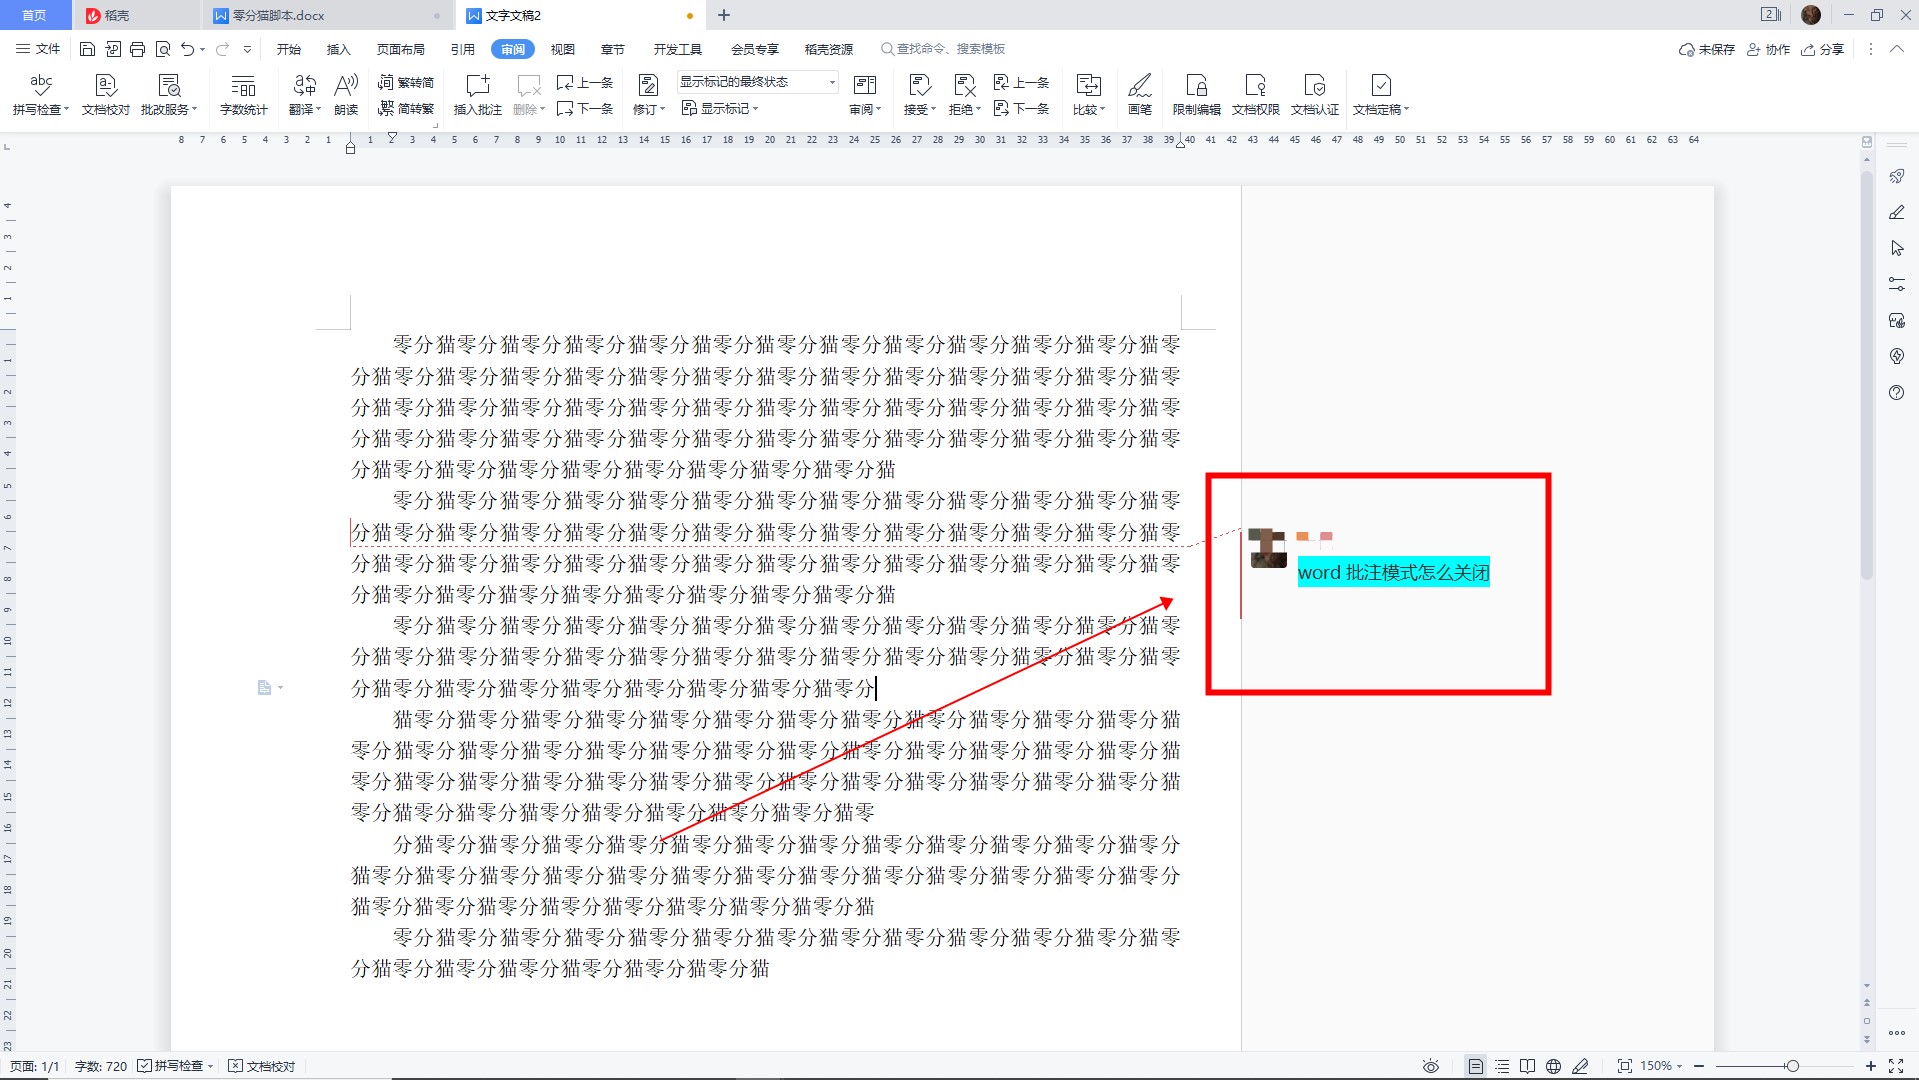This screenshot has height=1080, width=1919.
Task: Toggle writing mode pen icon in status bar
Action: click(x=1580, y=1066)
